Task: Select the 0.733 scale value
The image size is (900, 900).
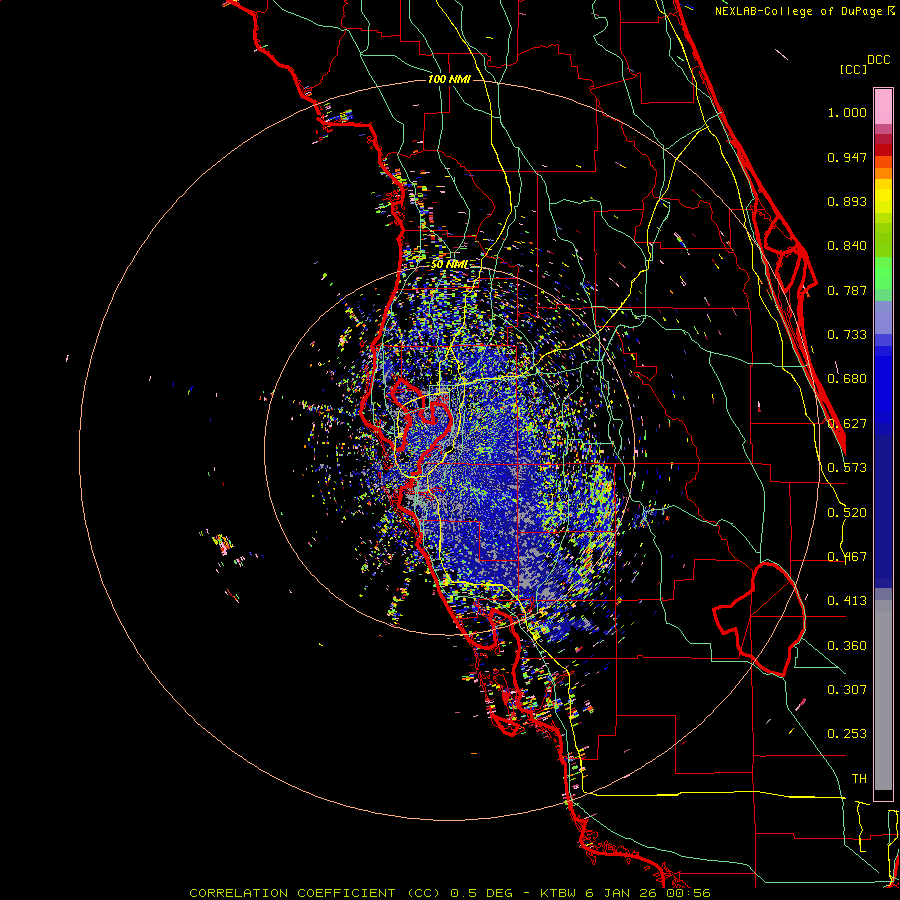Action: coord(847,335)
